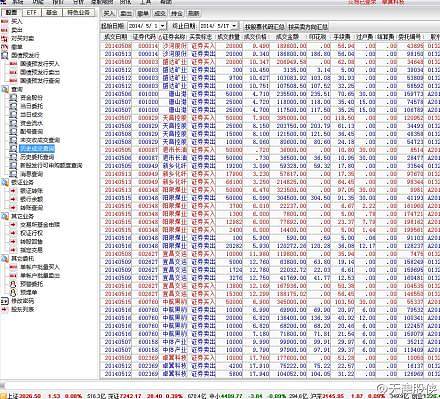Sort by the 证券名称 column header
440x399 pixels.
[173, 37]
